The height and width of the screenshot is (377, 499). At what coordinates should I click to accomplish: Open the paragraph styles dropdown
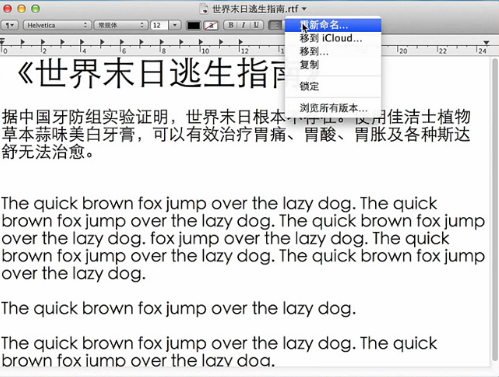(10, 25)
